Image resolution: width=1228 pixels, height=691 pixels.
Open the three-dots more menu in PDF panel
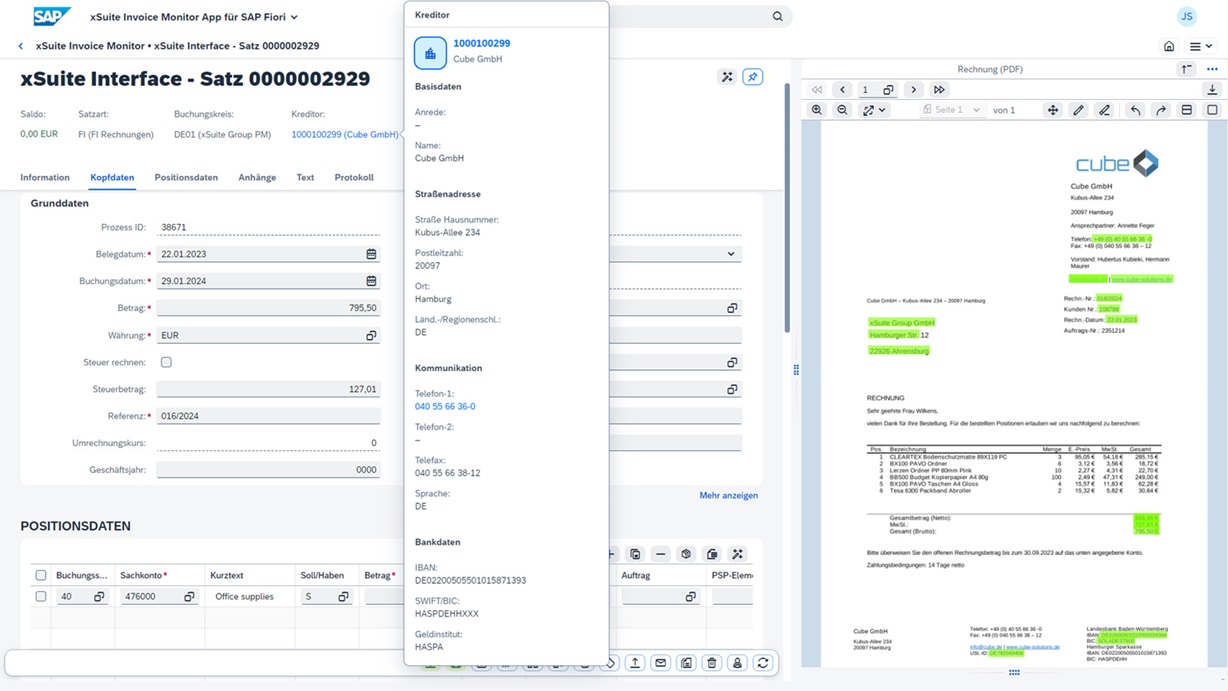(x=1212, y=69)
